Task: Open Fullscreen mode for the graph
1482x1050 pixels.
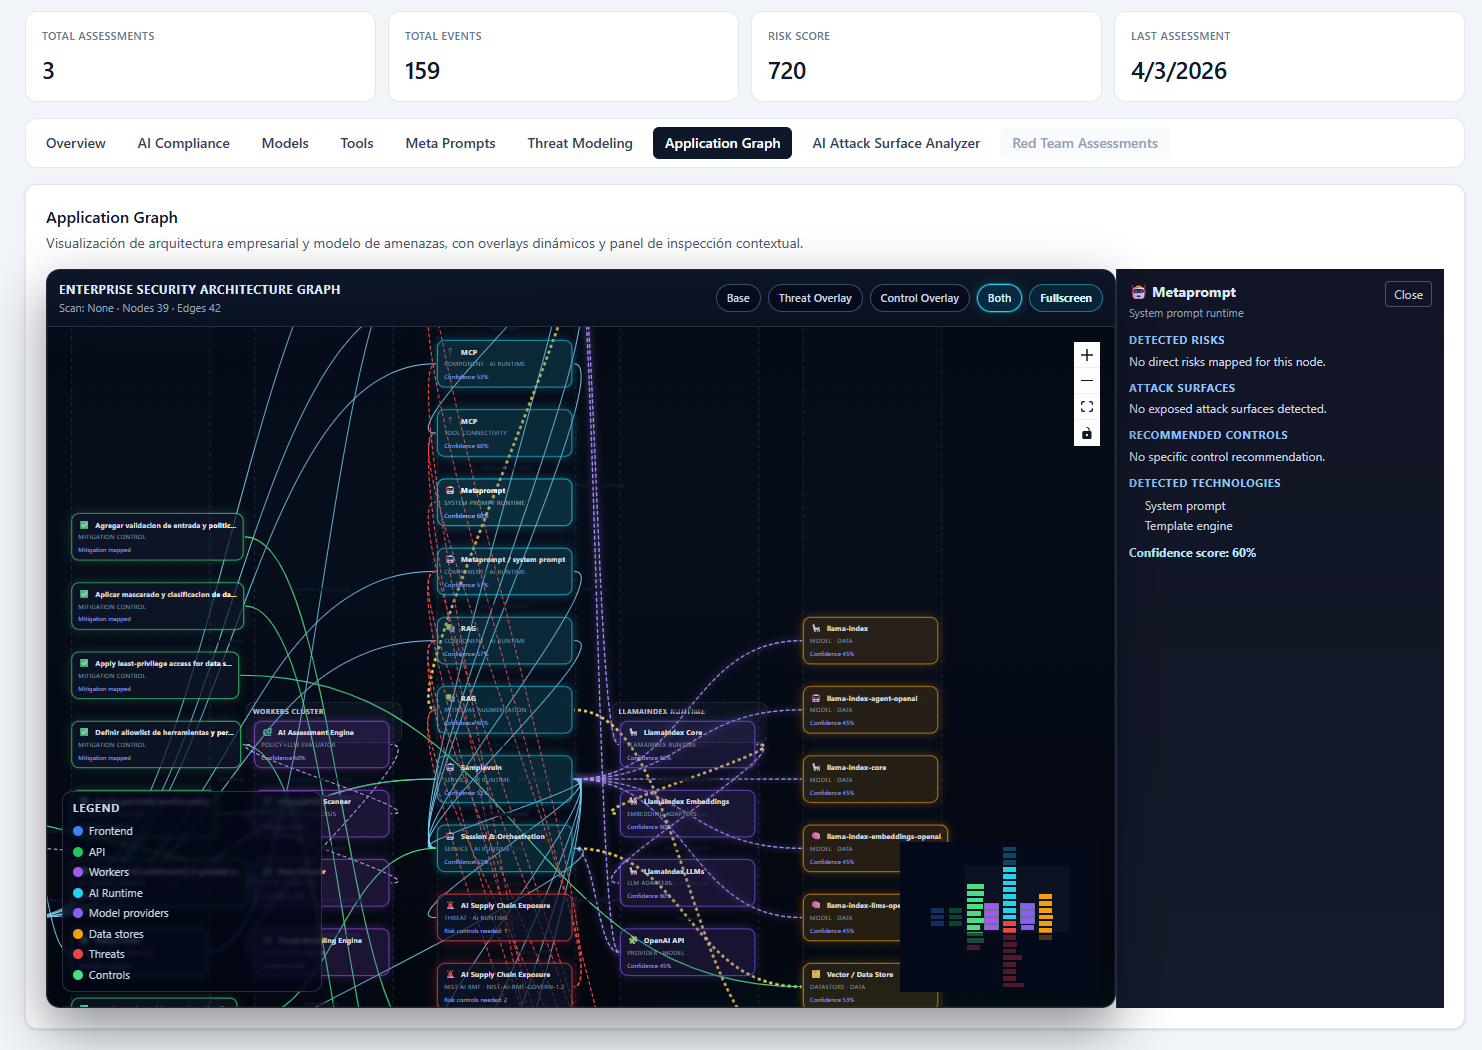Action: [1065, 298]
